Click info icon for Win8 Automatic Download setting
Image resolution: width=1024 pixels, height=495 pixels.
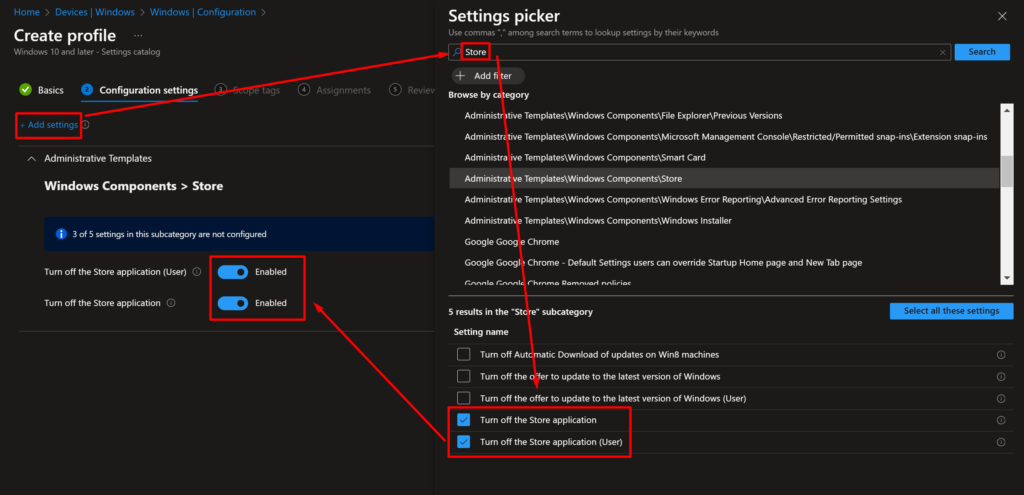click(1000, 355)
